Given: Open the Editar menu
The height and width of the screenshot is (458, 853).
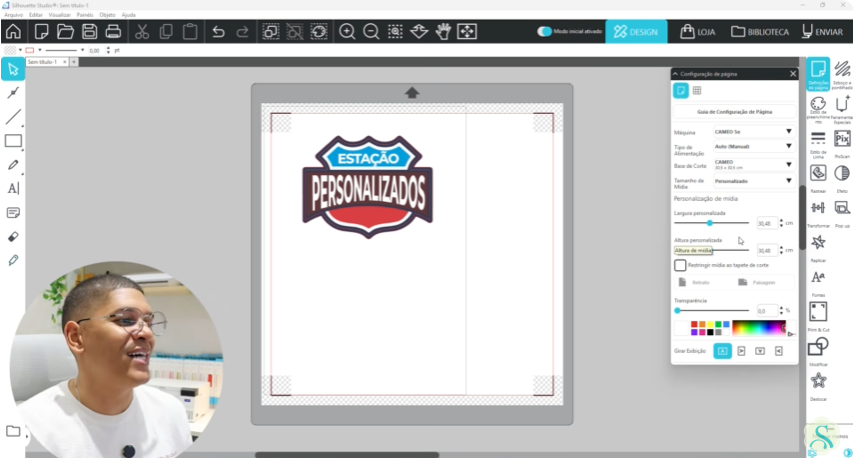Looking at the screenshot, I should (x=36, y=15).
